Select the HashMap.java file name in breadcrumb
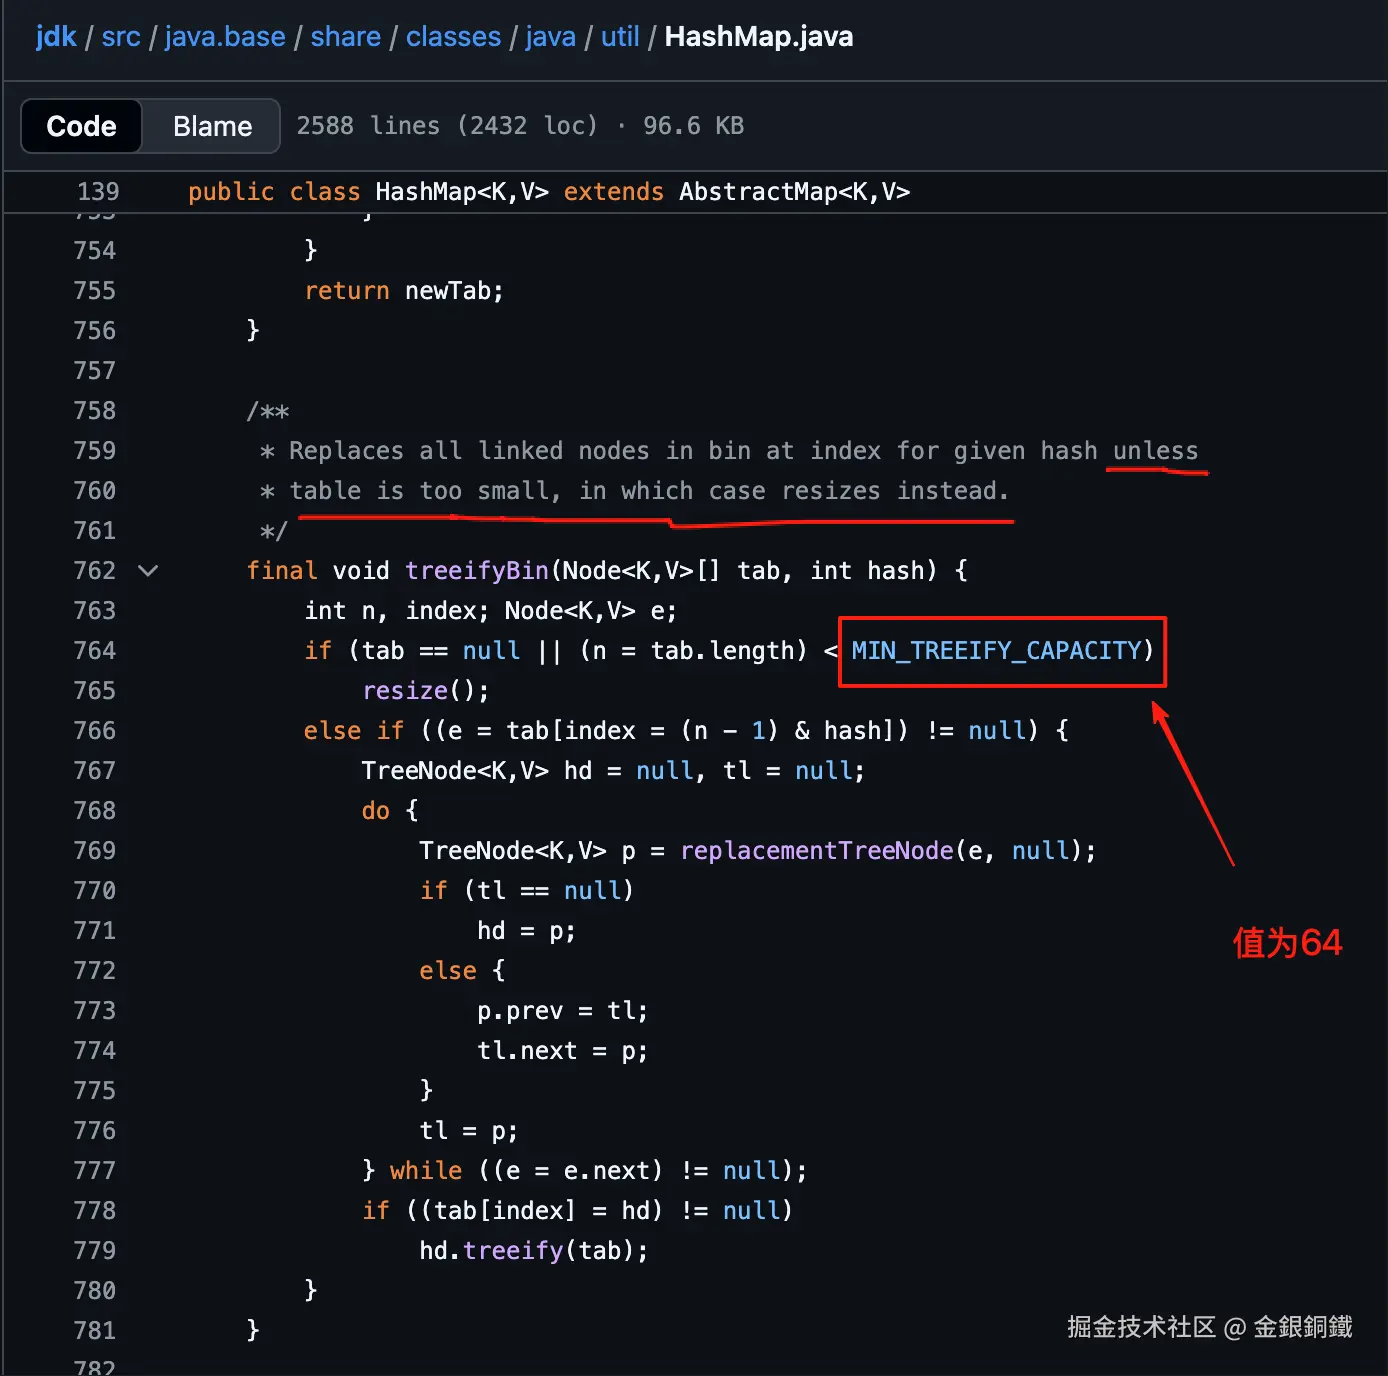 (x=759, y=37)
